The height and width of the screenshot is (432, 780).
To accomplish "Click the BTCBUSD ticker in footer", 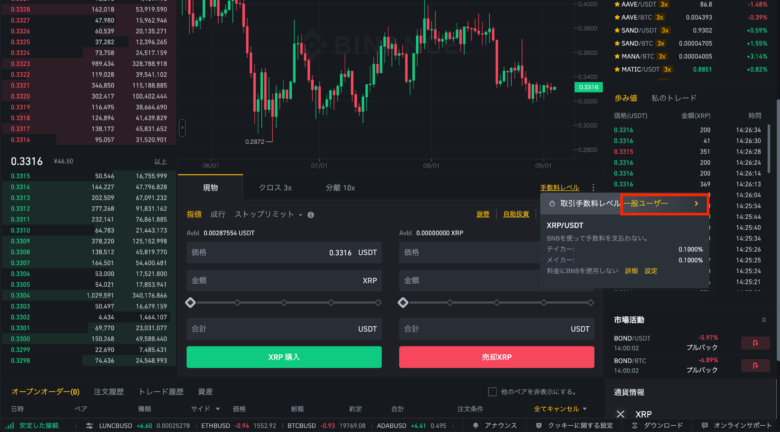I will coord(326,426).
